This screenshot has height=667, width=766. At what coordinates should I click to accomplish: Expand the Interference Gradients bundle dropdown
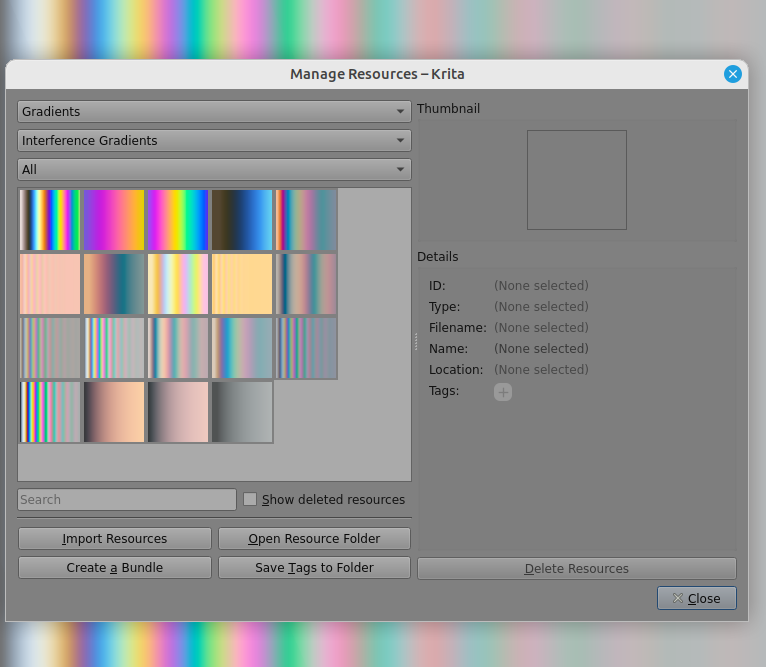(x=214, y=141)
